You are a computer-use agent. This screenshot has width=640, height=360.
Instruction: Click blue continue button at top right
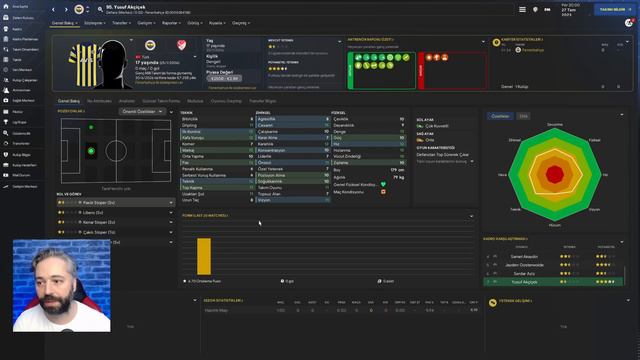coord(615,9)
